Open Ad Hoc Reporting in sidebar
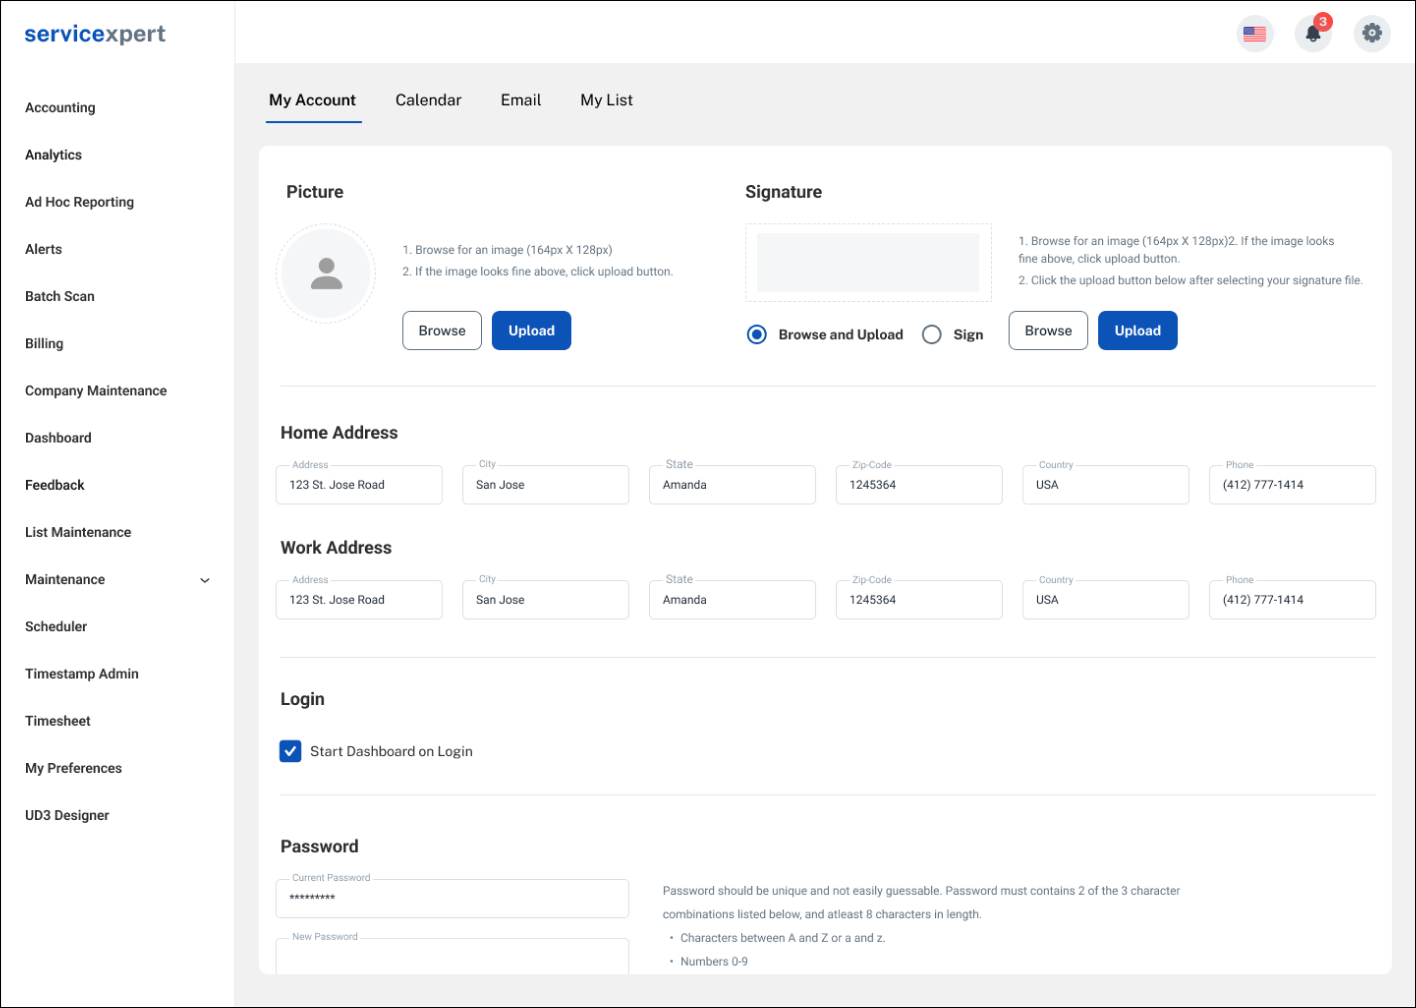Viewport: 1416px width, 1008px height. (x=79, y=202)
